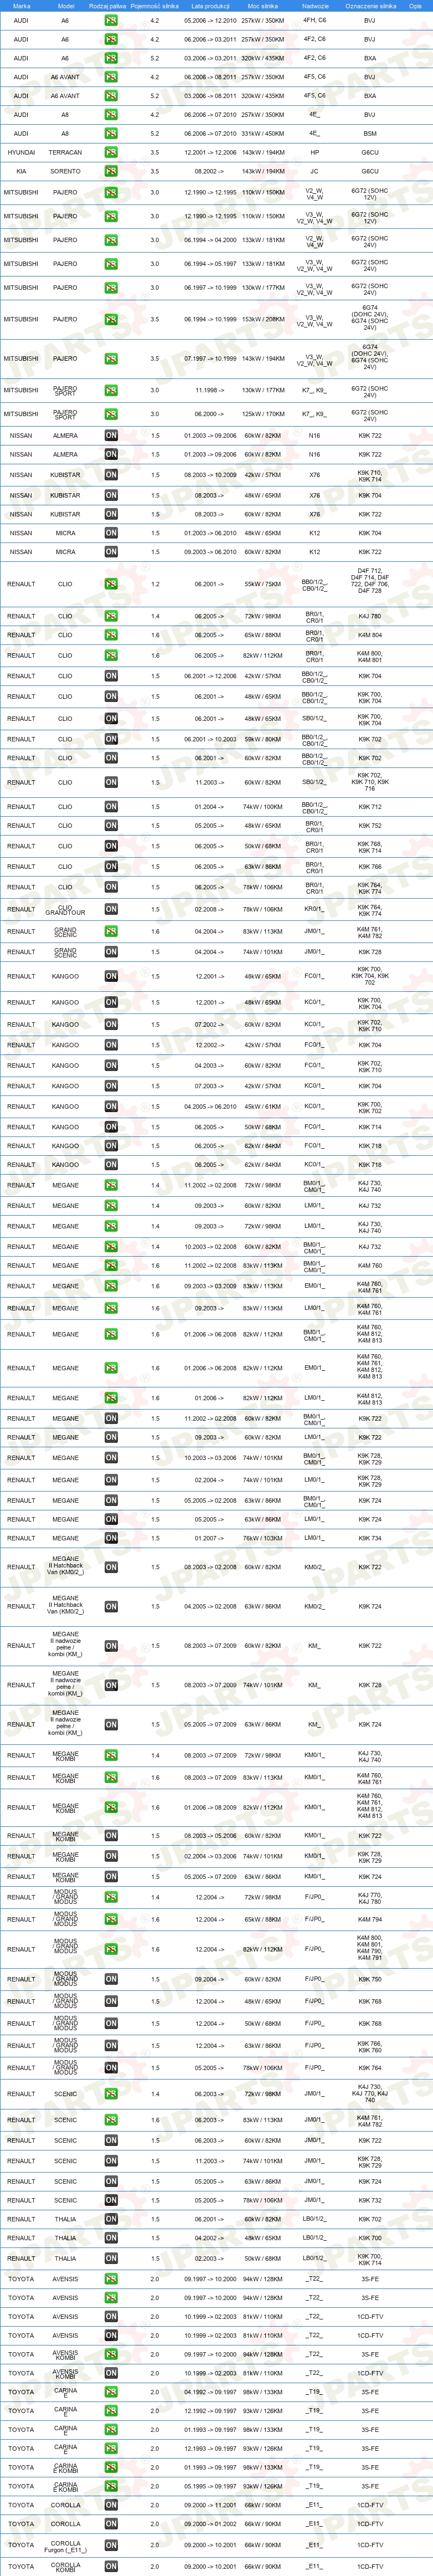Select the TERRACAN model cell
Screen dimensions: 433x2576
(65, 153)
